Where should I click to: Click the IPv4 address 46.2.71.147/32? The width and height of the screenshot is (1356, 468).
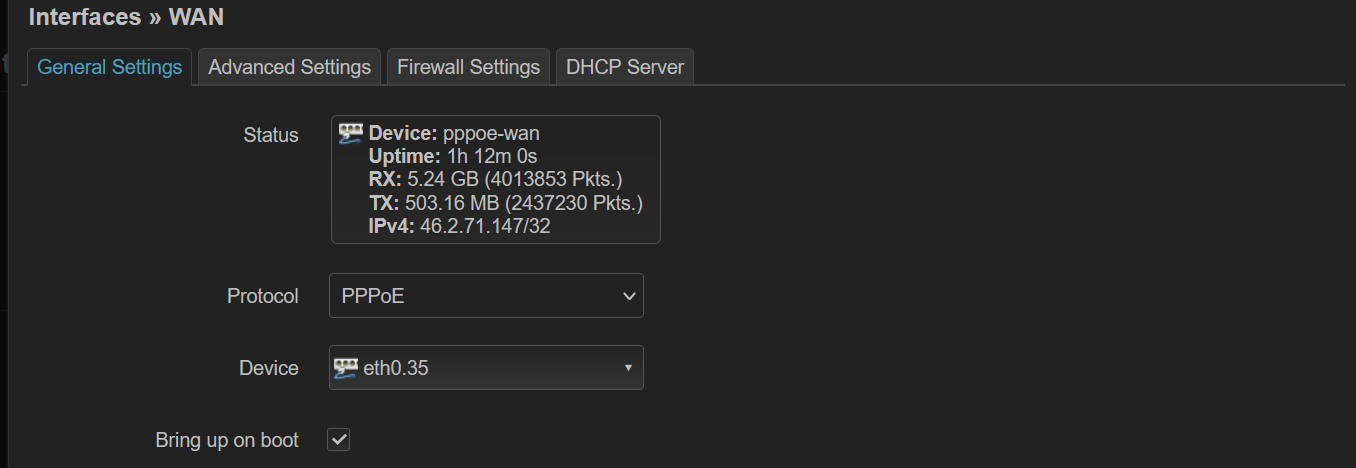point(485,226)
